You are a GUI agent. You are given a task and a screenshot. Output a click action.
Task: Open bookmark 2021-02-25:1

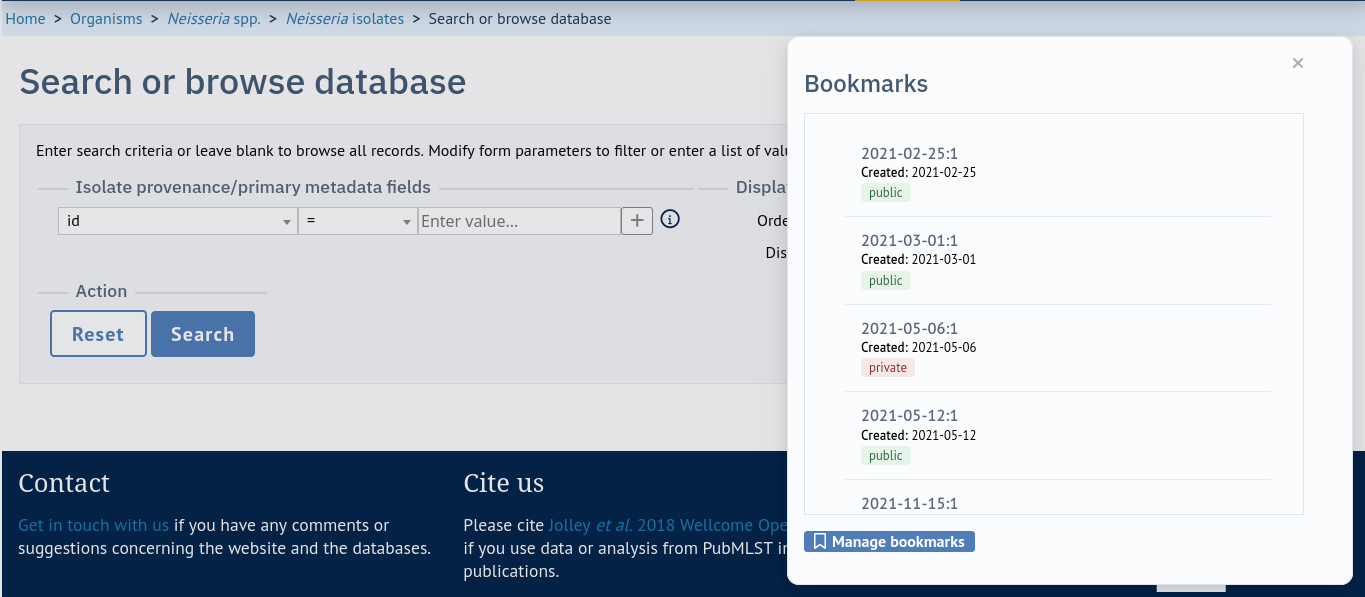[x=909, y=153]
